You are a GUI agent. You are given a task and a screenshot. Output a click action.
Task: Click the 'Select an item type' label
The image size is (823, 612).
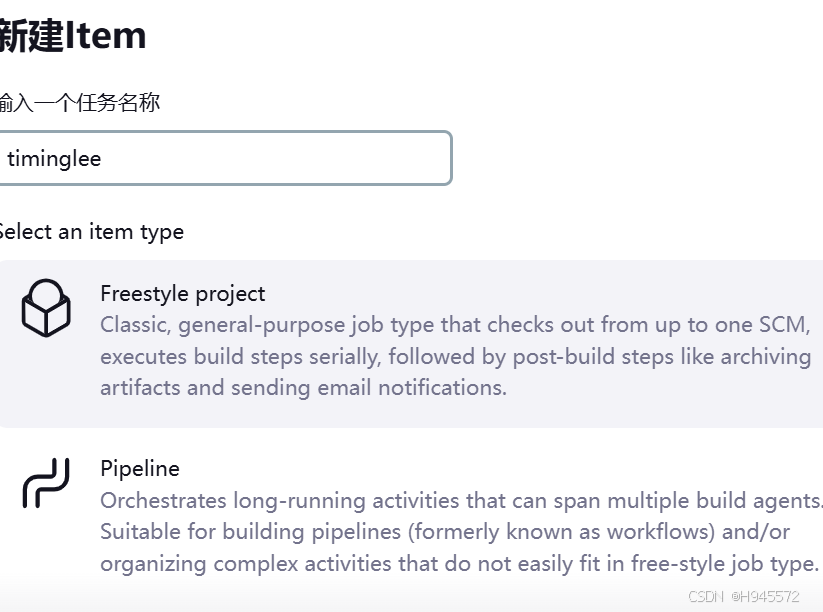click(91, 232)
